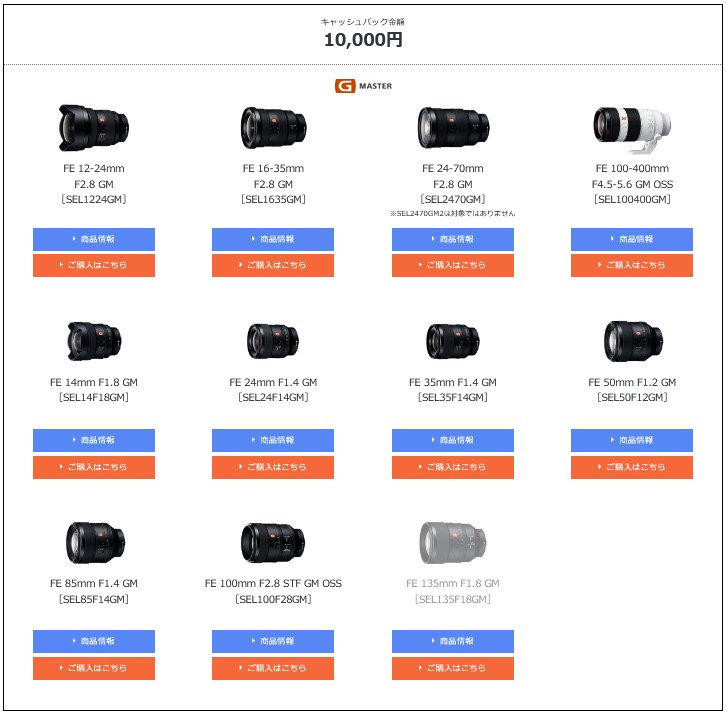Click the model code [SEL24F14GM]
The image size is (727, 714).
pyautogui.click(x=273, y=397)
